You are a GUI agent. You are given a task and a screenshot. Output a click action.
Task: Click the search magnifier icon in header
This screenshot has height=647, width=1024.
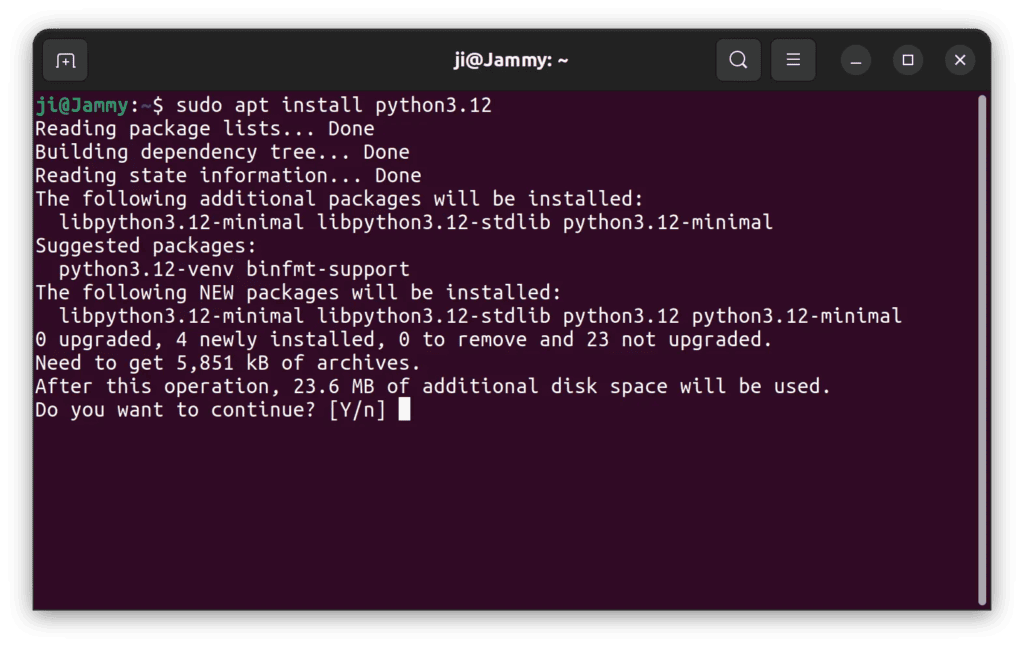pos(738,60)
